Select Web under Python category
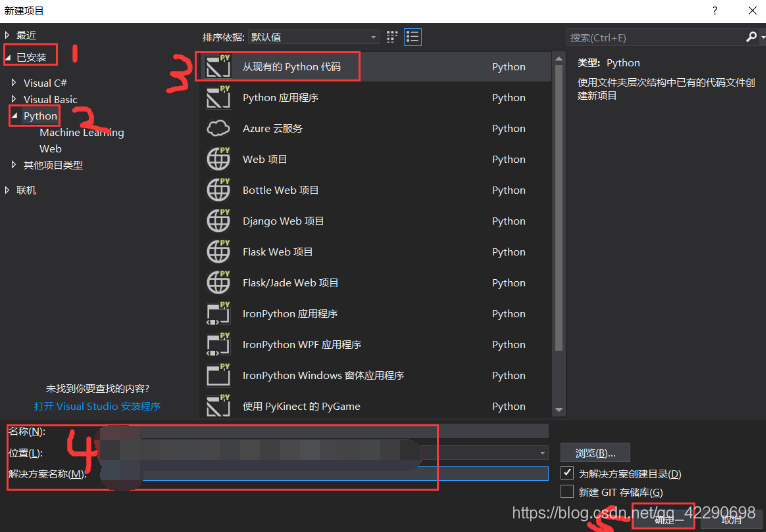 click(x=50, y=149)
